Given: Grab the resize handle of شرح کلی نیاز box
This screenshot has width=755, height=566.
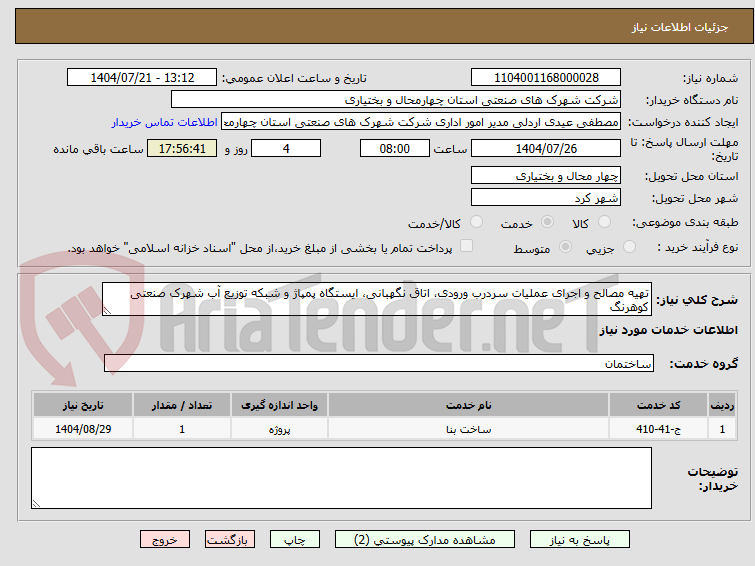Looking at the screenshot, I should 107,311.
